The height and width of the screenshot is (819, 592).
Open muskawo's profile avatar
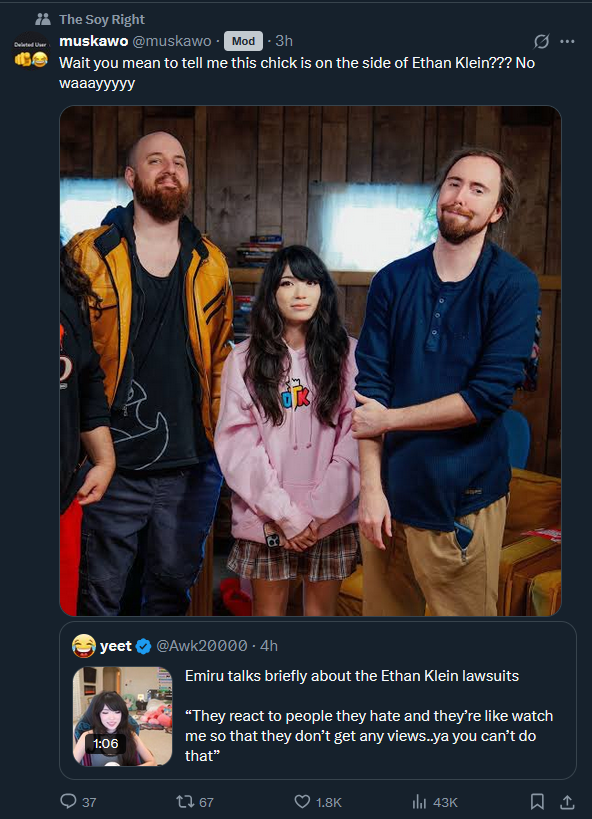(31, 51)
